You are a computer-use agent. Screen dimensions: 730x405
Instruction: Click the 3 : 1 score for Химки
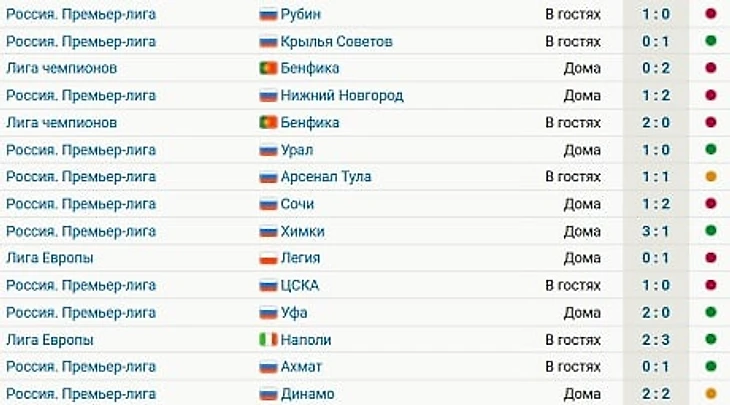(656, 231)
